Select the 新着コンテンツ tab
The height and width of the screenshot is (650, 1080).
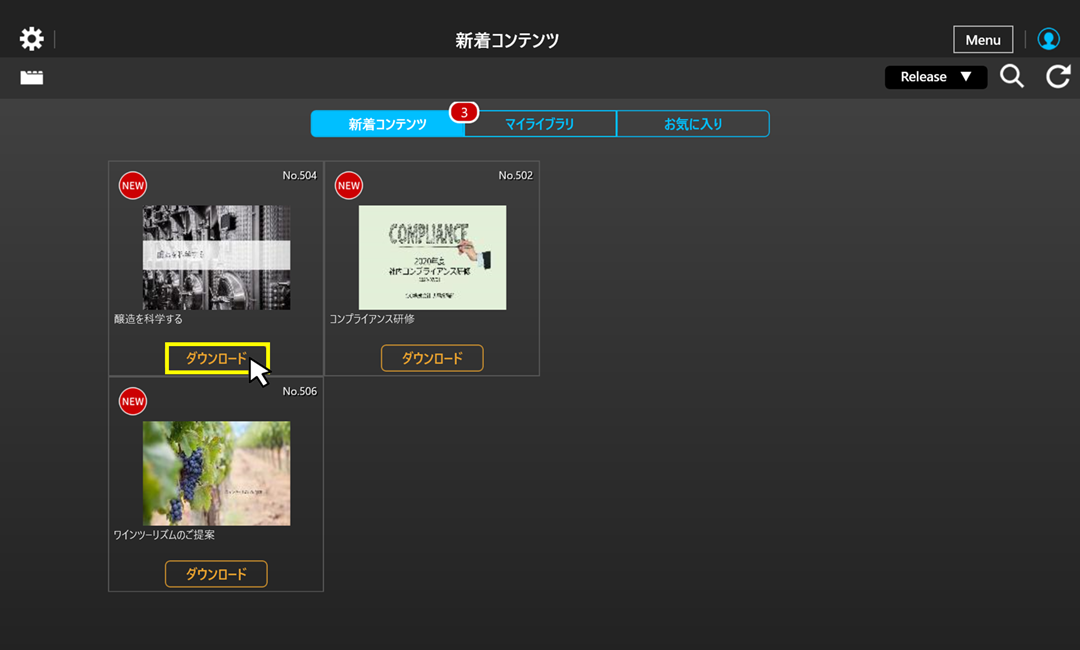387,124
